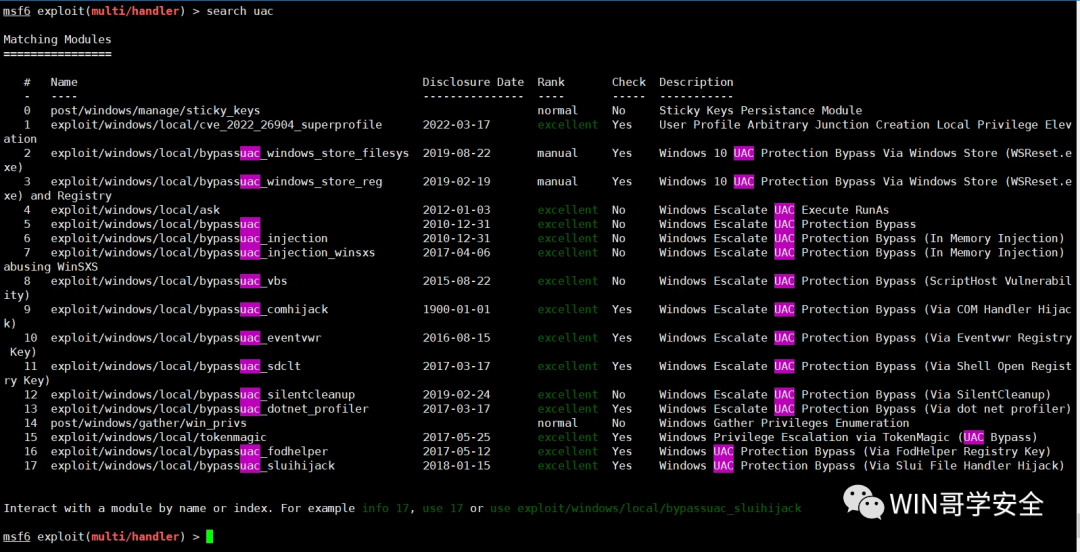Click post/windows/gather/win_privs module name
1080x552 pixels.
[149, 423]
